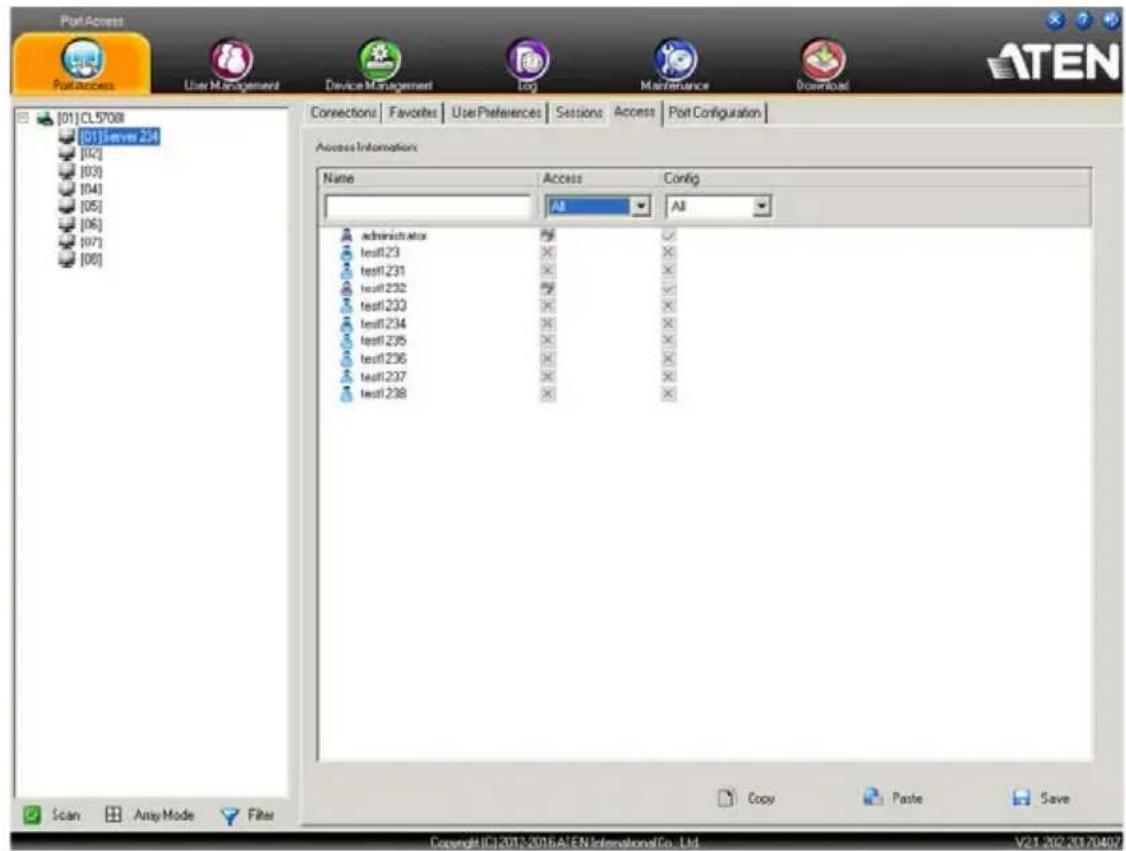Click user icon beside test1232
This screenshot has width=1126, height=851.
click(346, 288)
